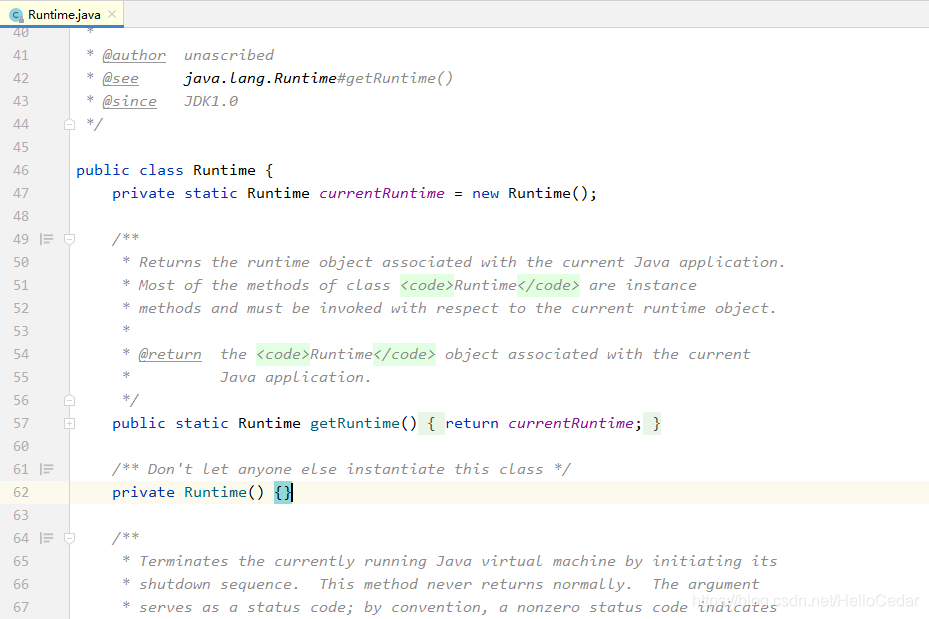Select the Runtime.java editor tab
Viewport: 929px width, 619px height.
click(62, 14)
